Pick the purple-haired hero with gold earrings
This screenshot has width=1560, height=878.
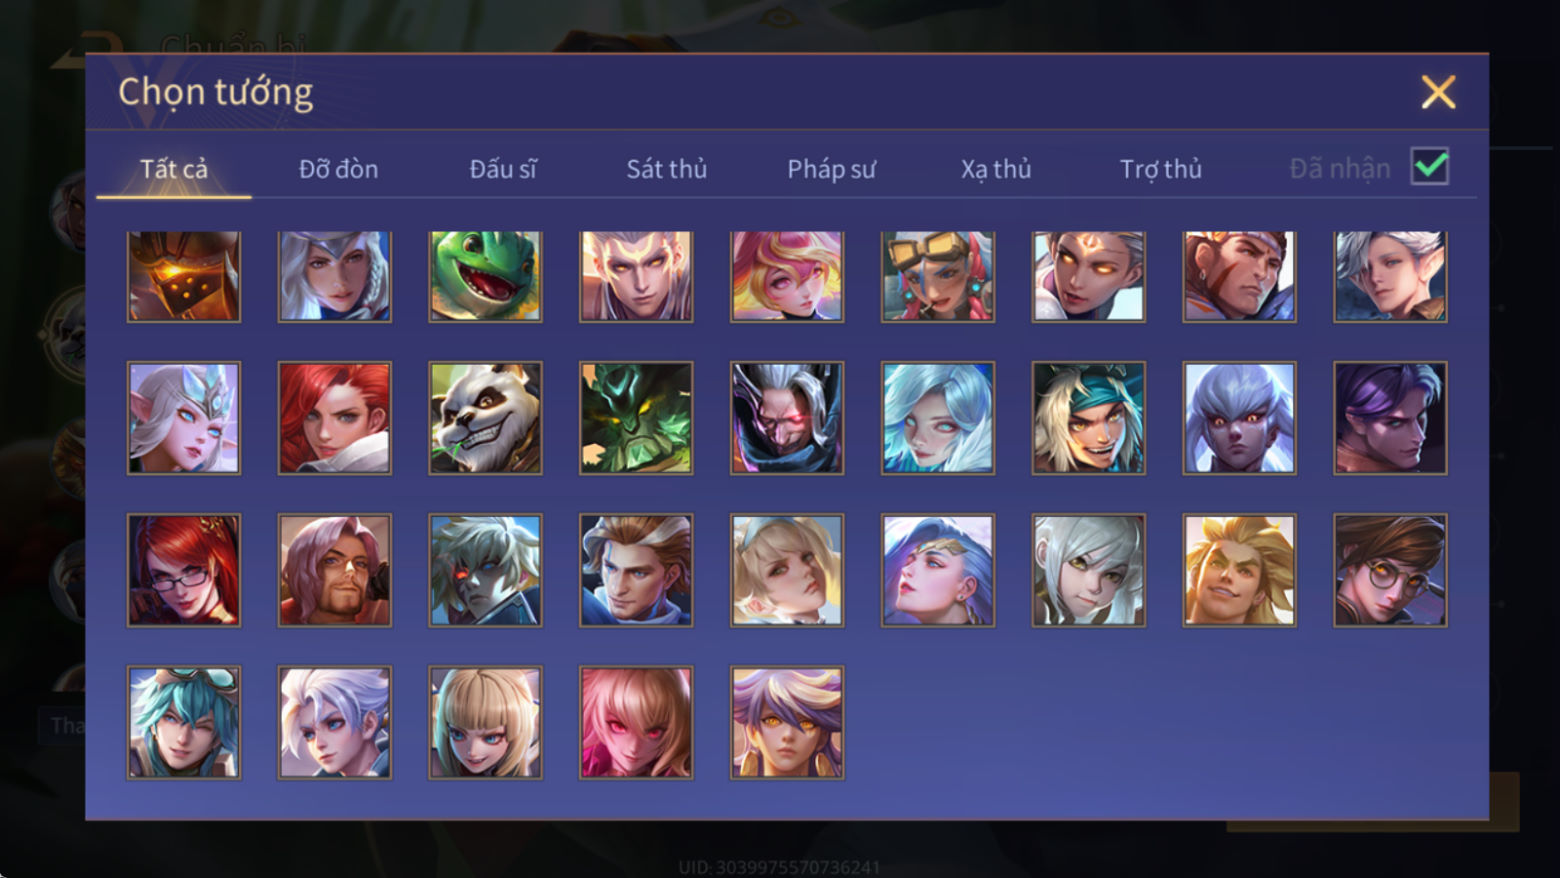[x=787, y=722]
